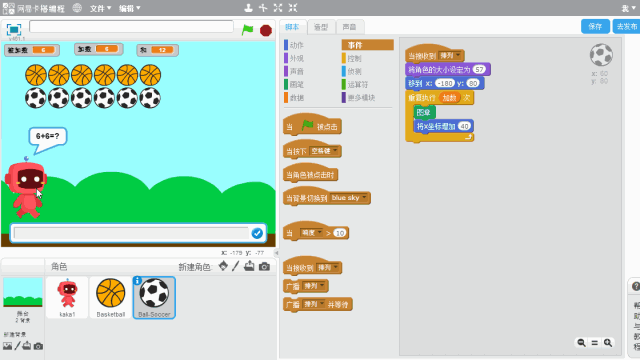Select the 控制 block category
This screenshot has width=640, height=360.
click(x=354, y=58)
